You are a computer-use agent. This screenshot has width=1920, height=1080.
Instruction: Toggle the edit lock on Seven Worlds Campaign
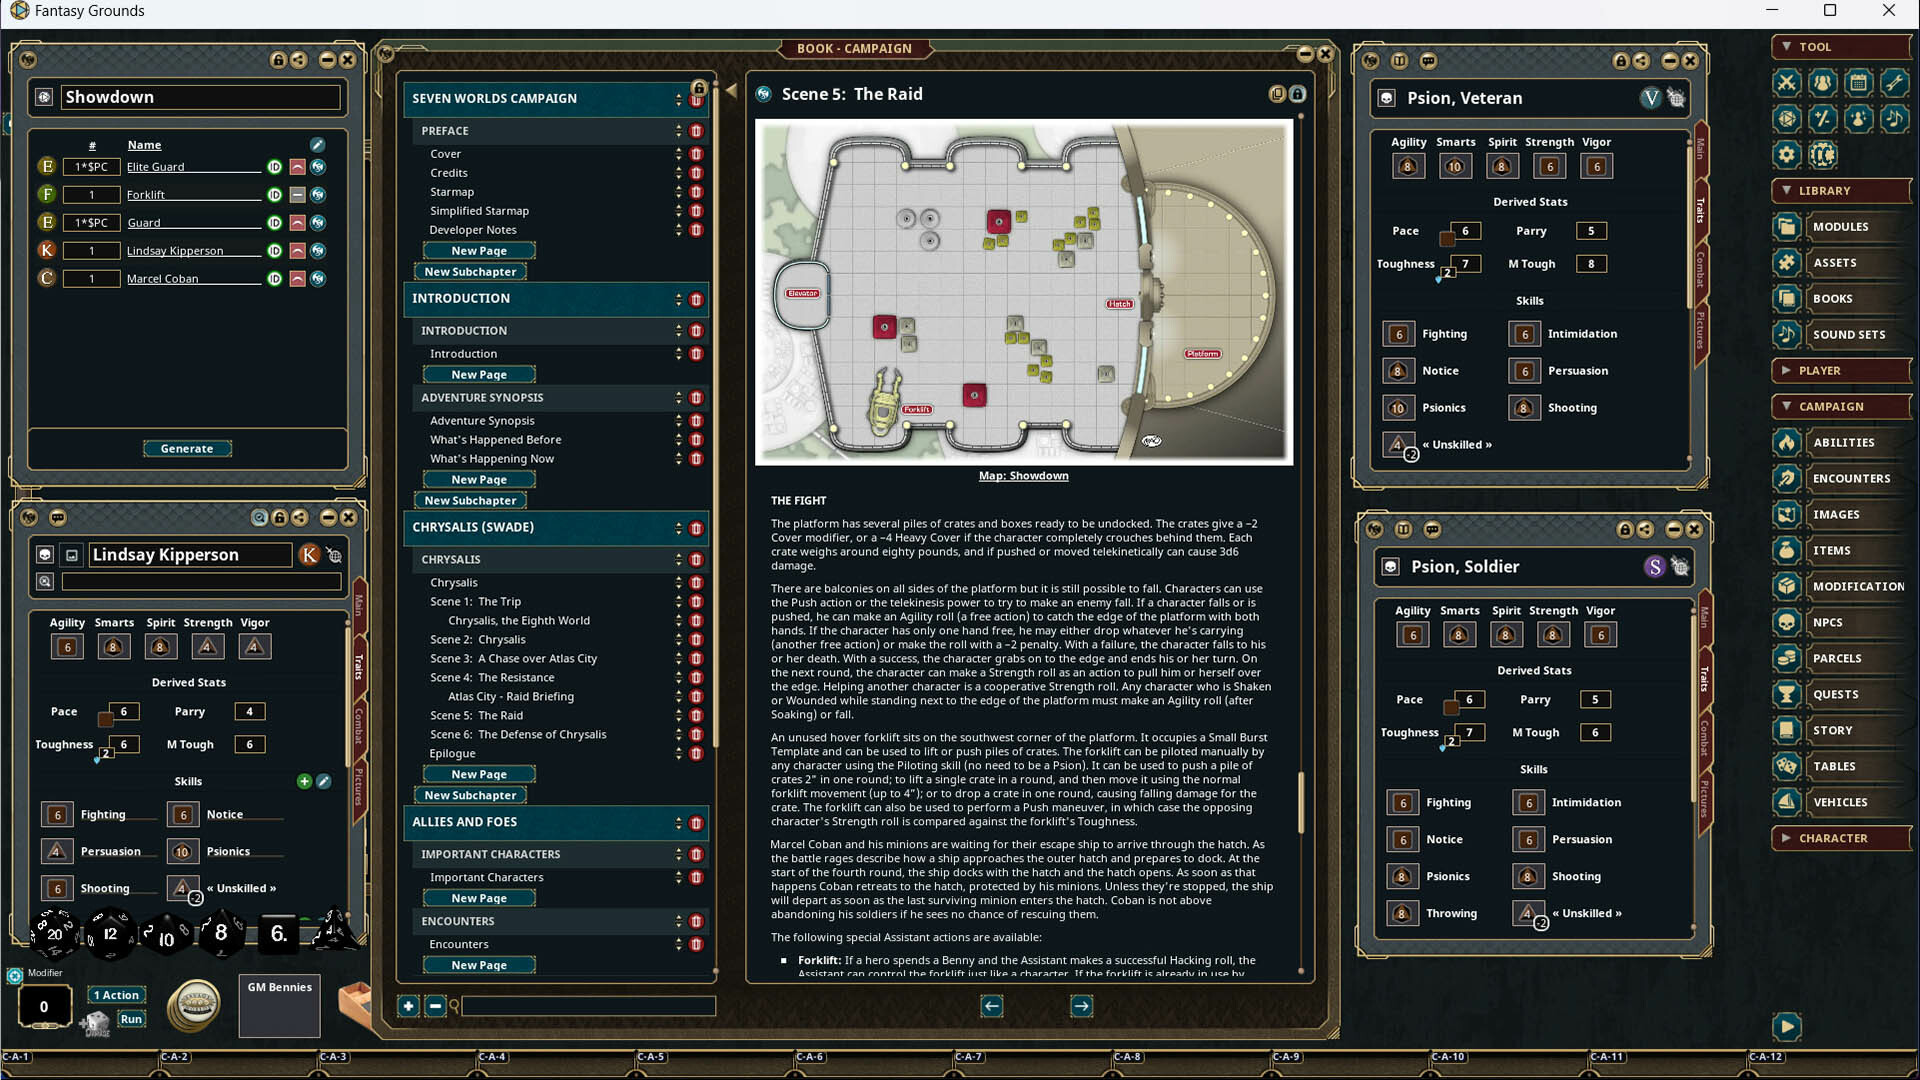pyautogui.click(x=700, y=88)
